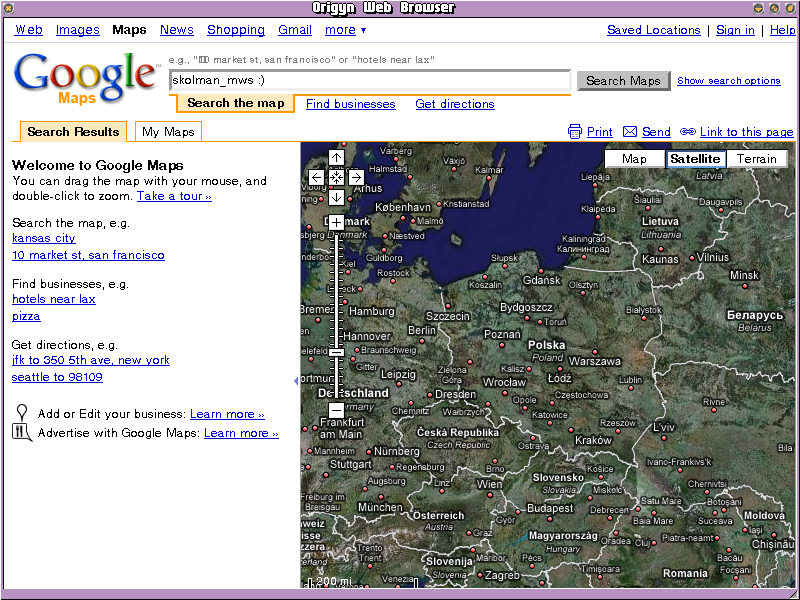Image resolution: width=800 pixels, height=600 pixels.
Task: Switch map view to Map
Action: [634, 159]
